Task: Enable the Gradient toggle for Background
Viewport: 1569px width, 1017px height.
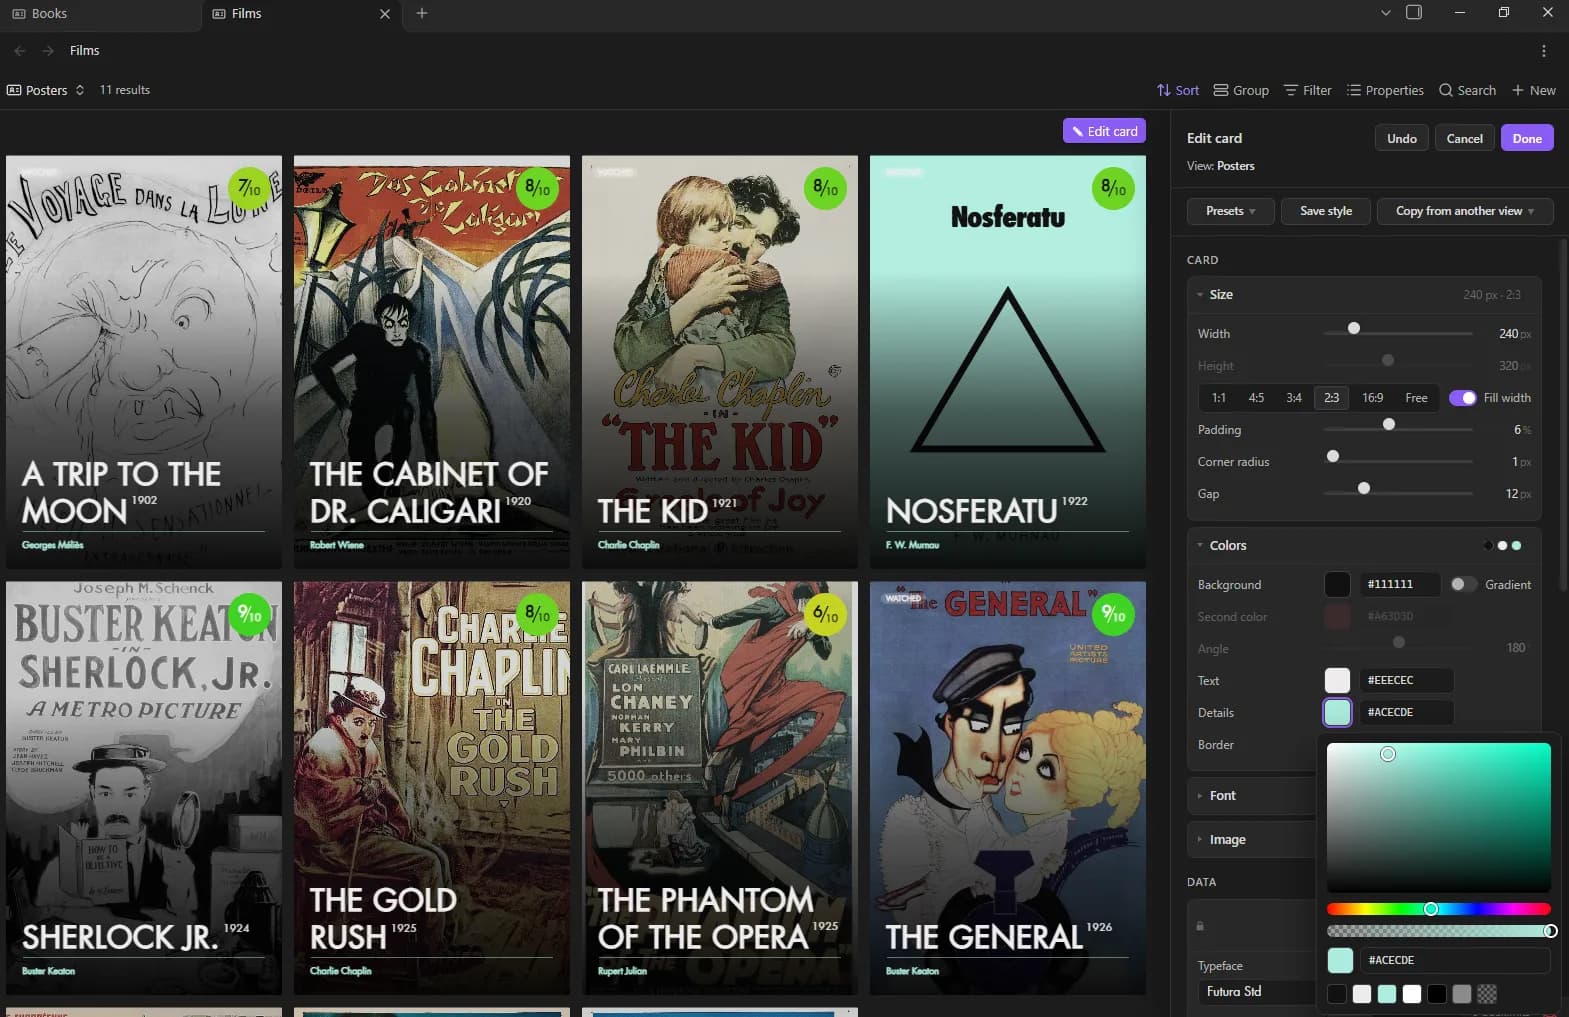Action: [1463, 584]
